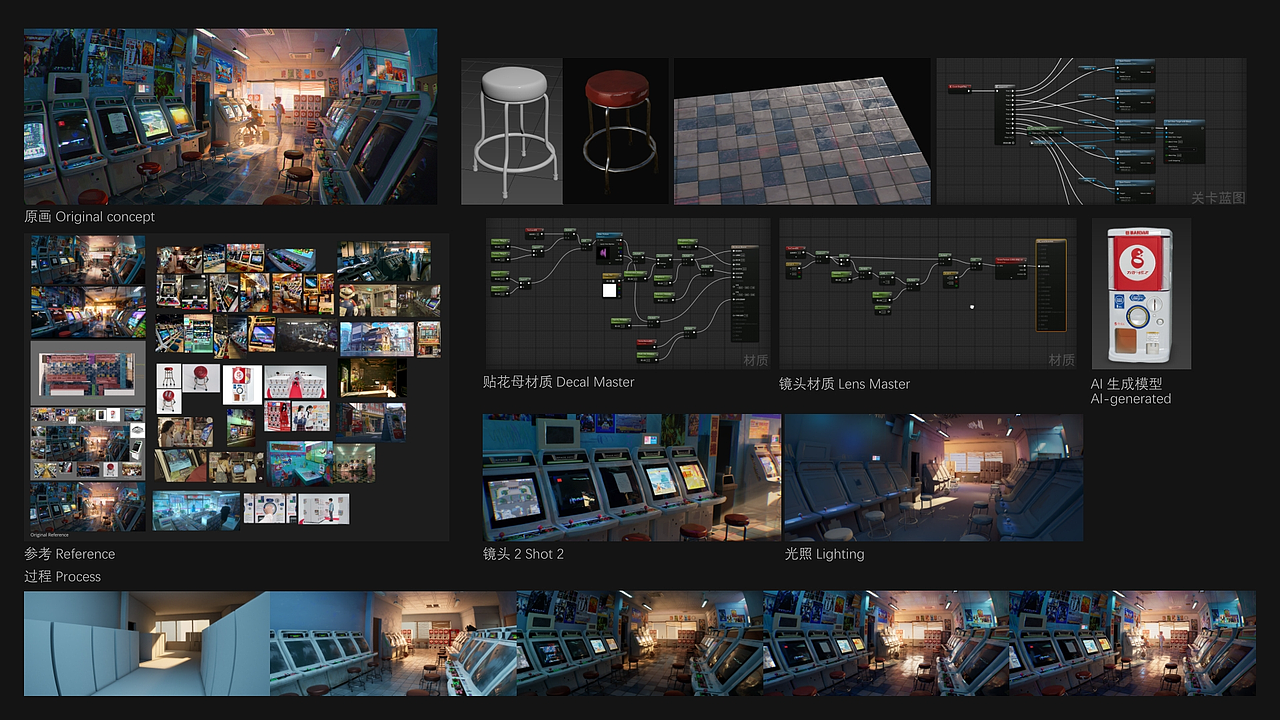Select the orange-outlined output node in Lens Master

tap(1050, 285)
